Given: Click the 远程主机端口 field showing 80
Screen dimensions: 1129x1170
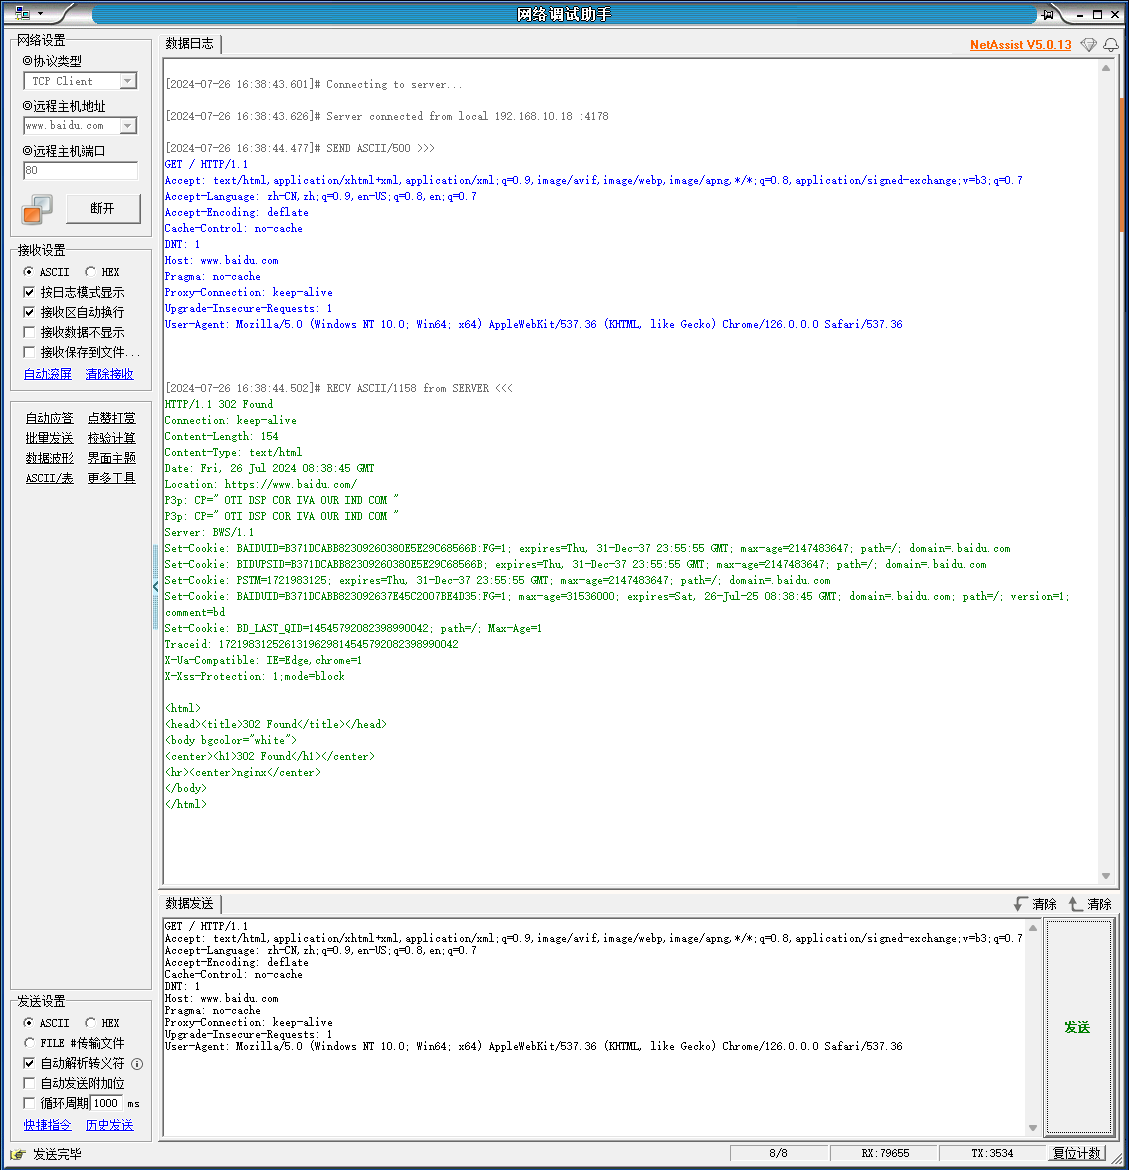Looking at the screenshot, I should click(80, 170).
